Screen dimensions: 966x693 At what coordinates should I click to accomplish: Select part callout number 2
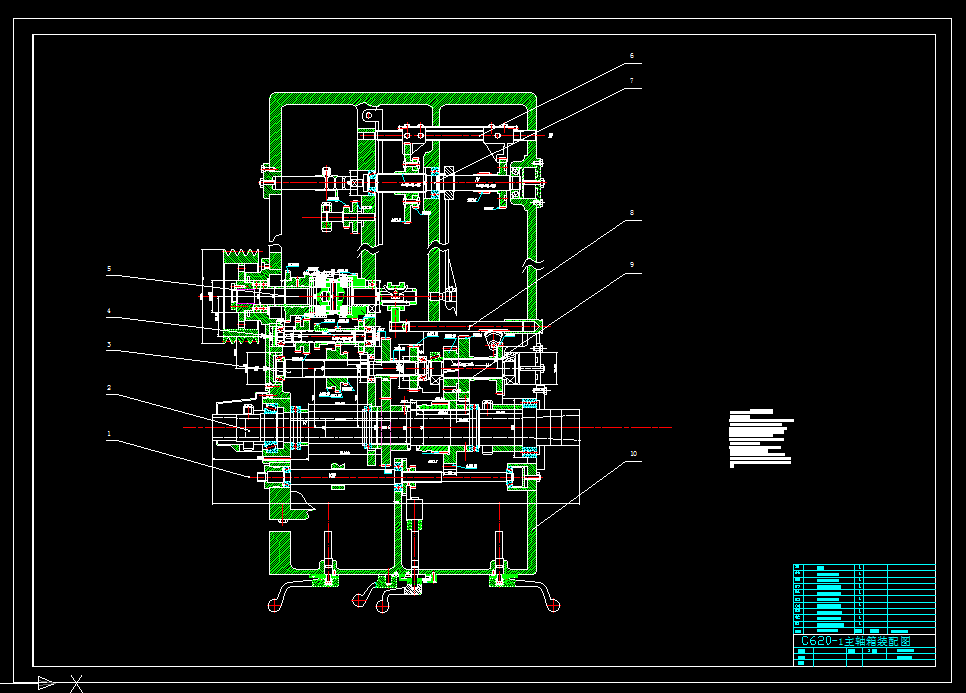(109, 388)
